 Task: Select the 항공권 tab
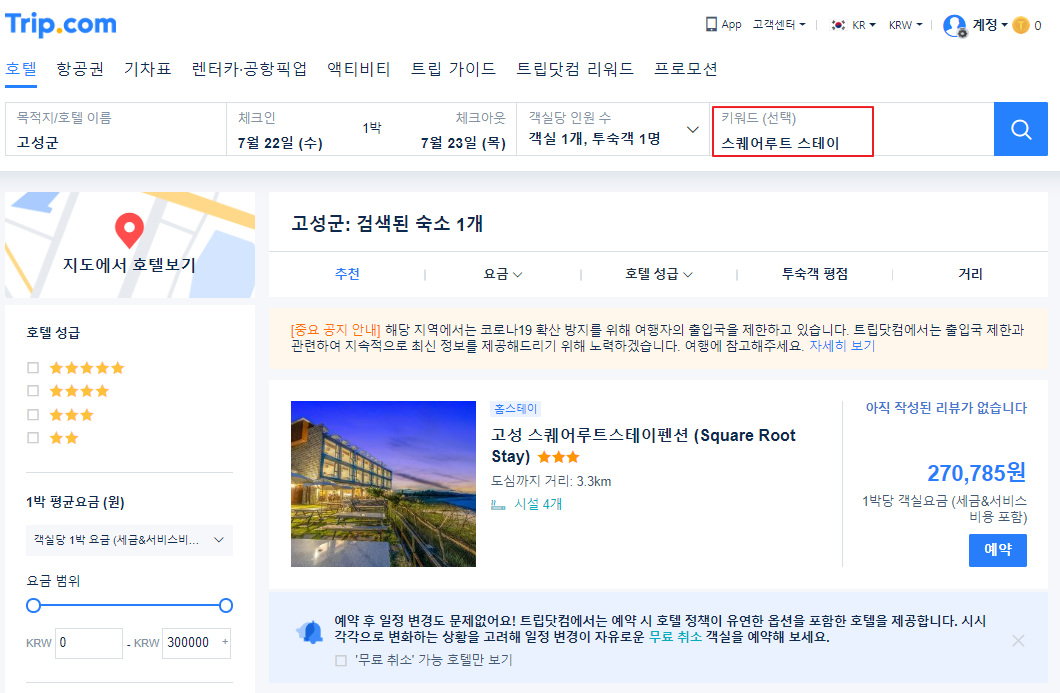(80, 69)
